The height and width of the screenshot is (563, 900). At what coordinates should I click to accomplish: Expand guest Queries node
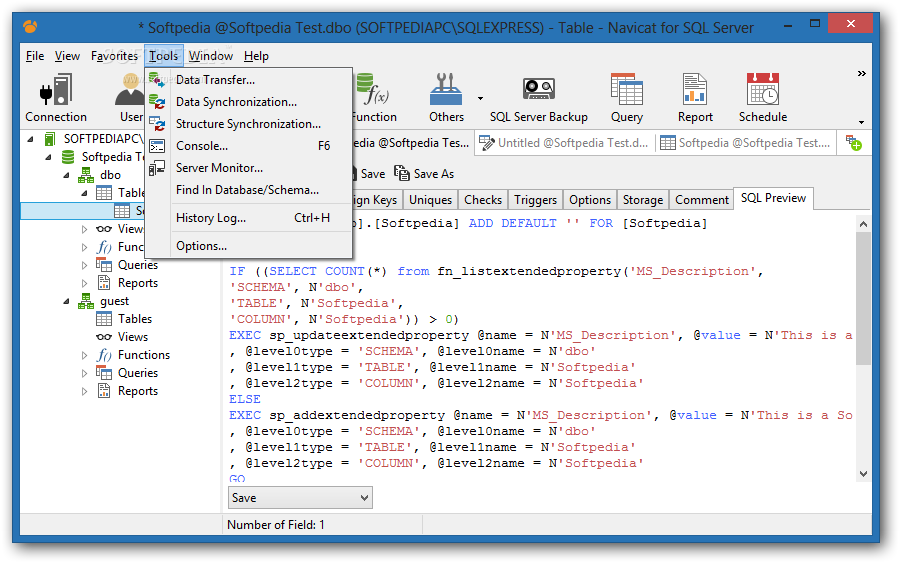(x=84, y=373)
